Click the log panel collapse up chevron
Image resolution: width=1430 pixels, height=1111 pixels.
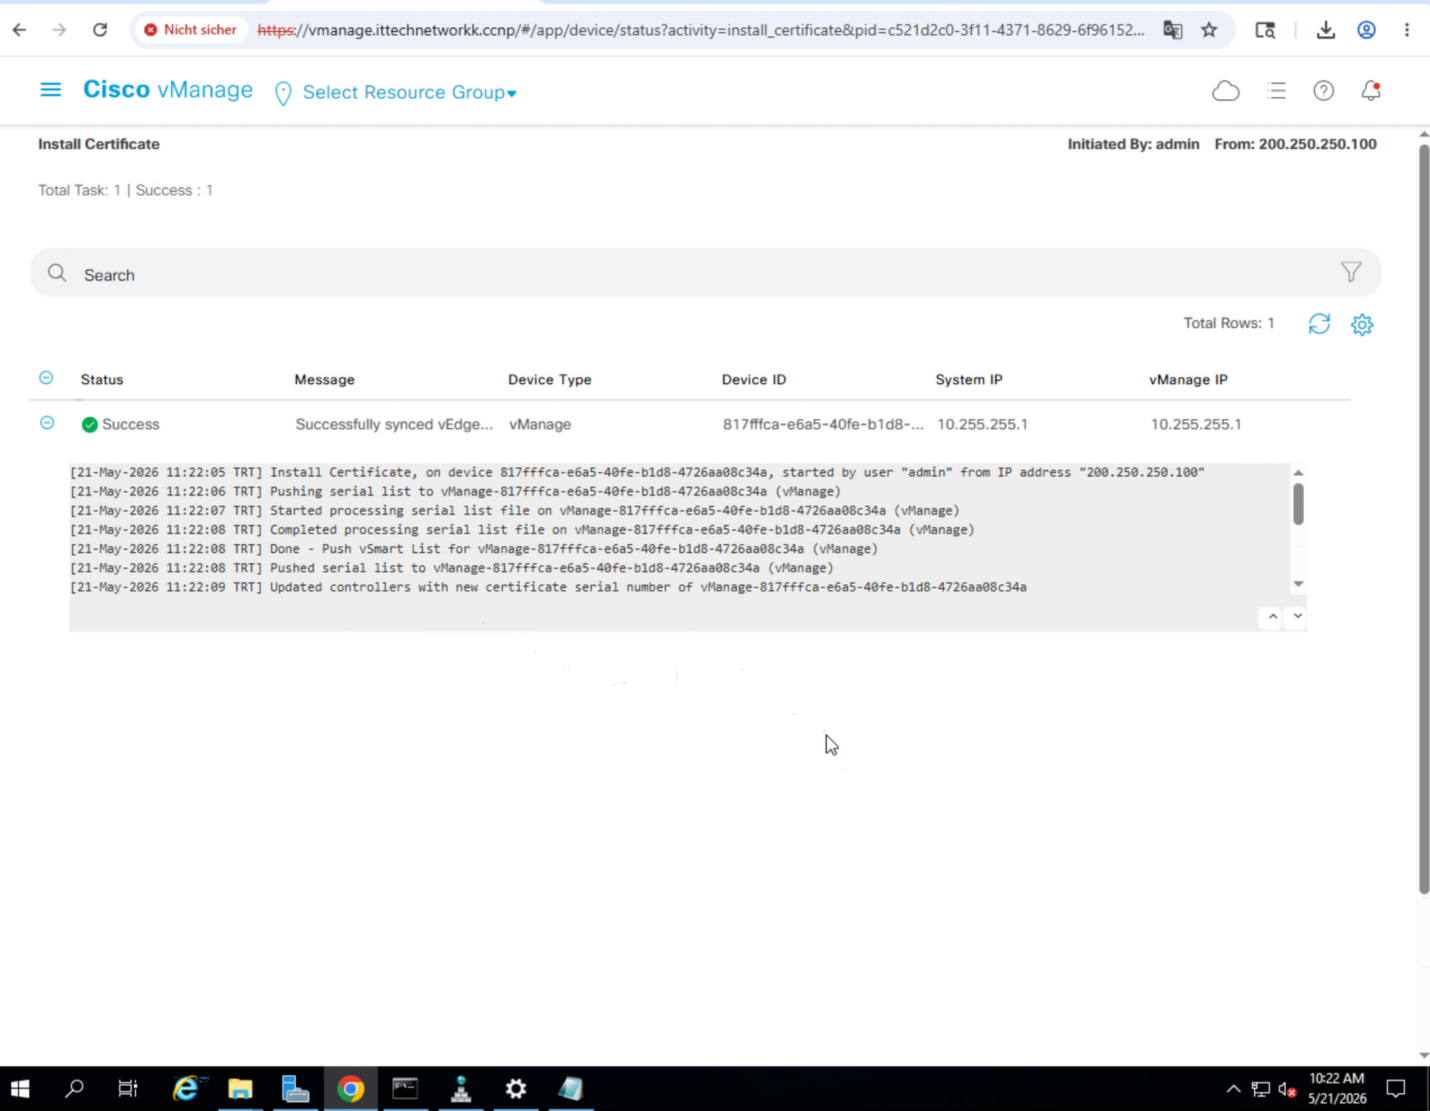1272,617
